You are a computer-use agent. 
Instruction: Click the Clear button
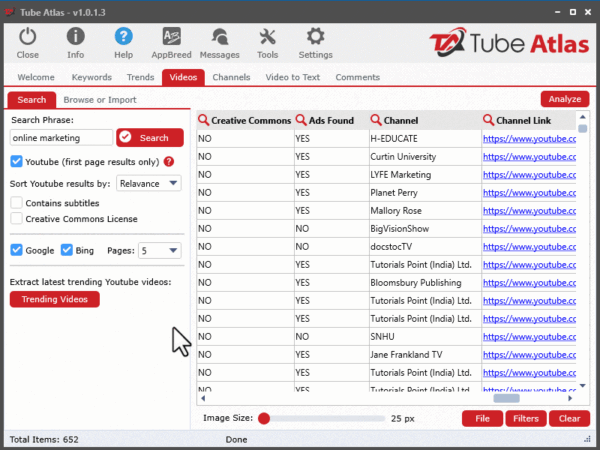[x=569, y=419]
